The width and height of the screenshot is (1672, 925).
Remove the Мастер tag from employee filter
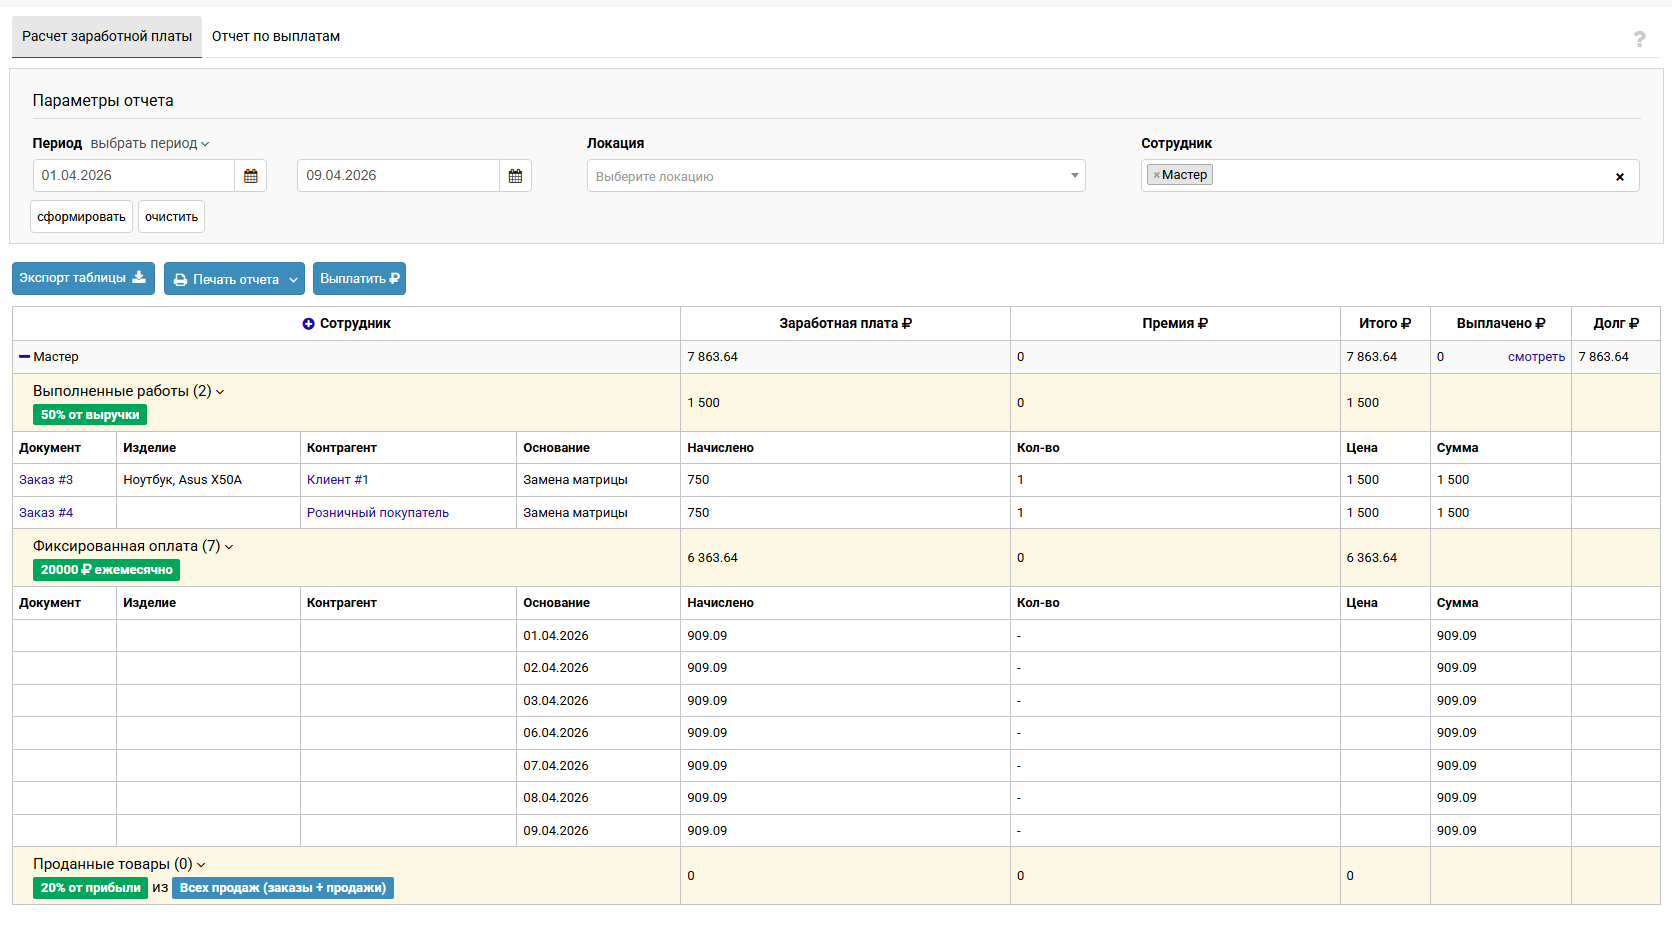1157,175
